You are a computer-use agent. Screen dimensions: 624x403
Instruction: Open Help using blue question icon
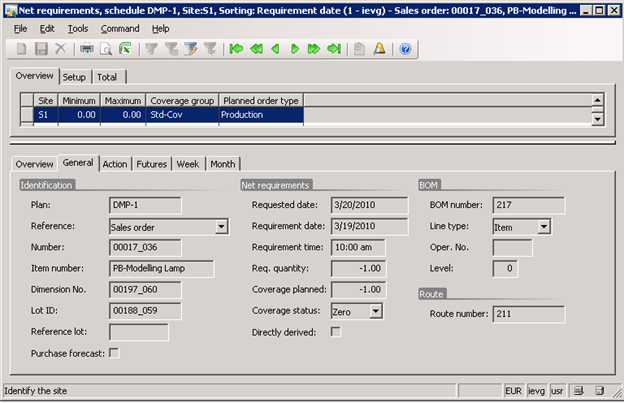(x=405, y=48)
